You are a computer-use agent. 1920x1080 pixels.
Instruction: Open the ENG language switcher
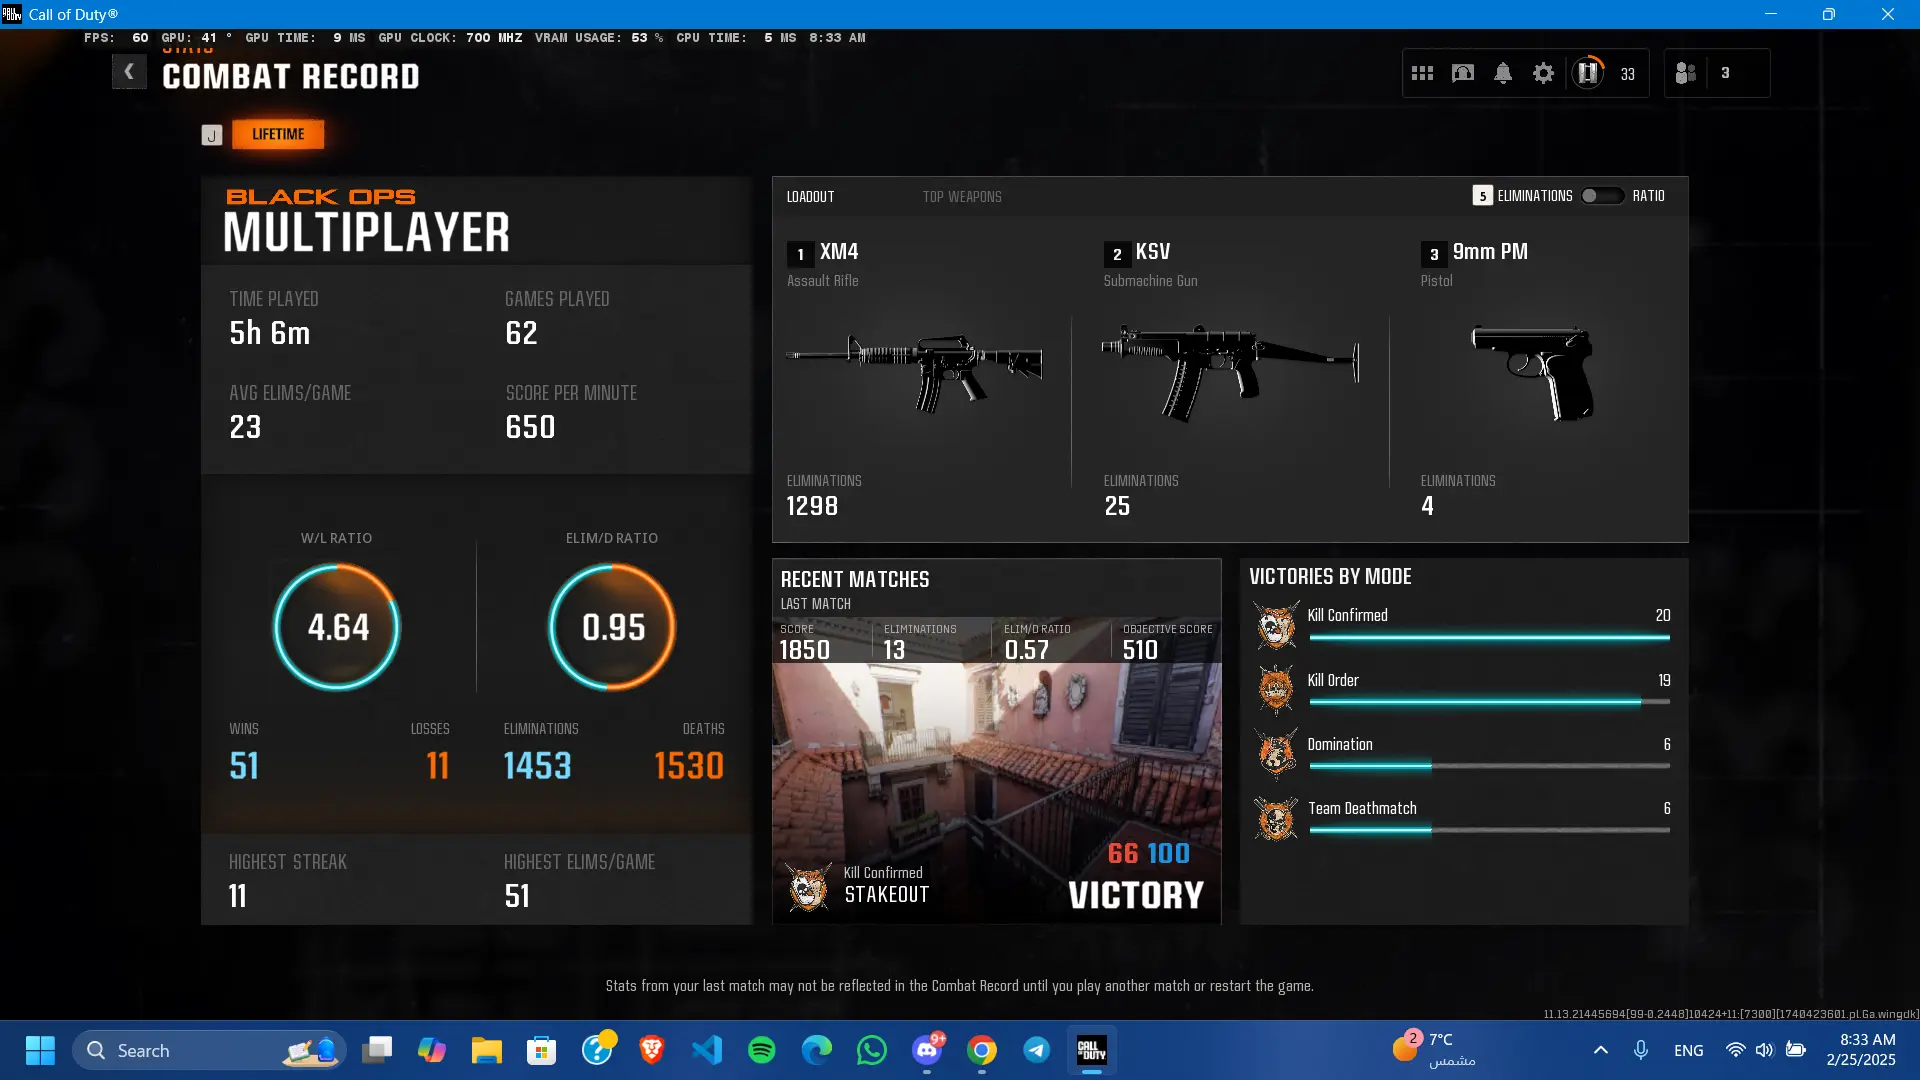(1688, 1050)
